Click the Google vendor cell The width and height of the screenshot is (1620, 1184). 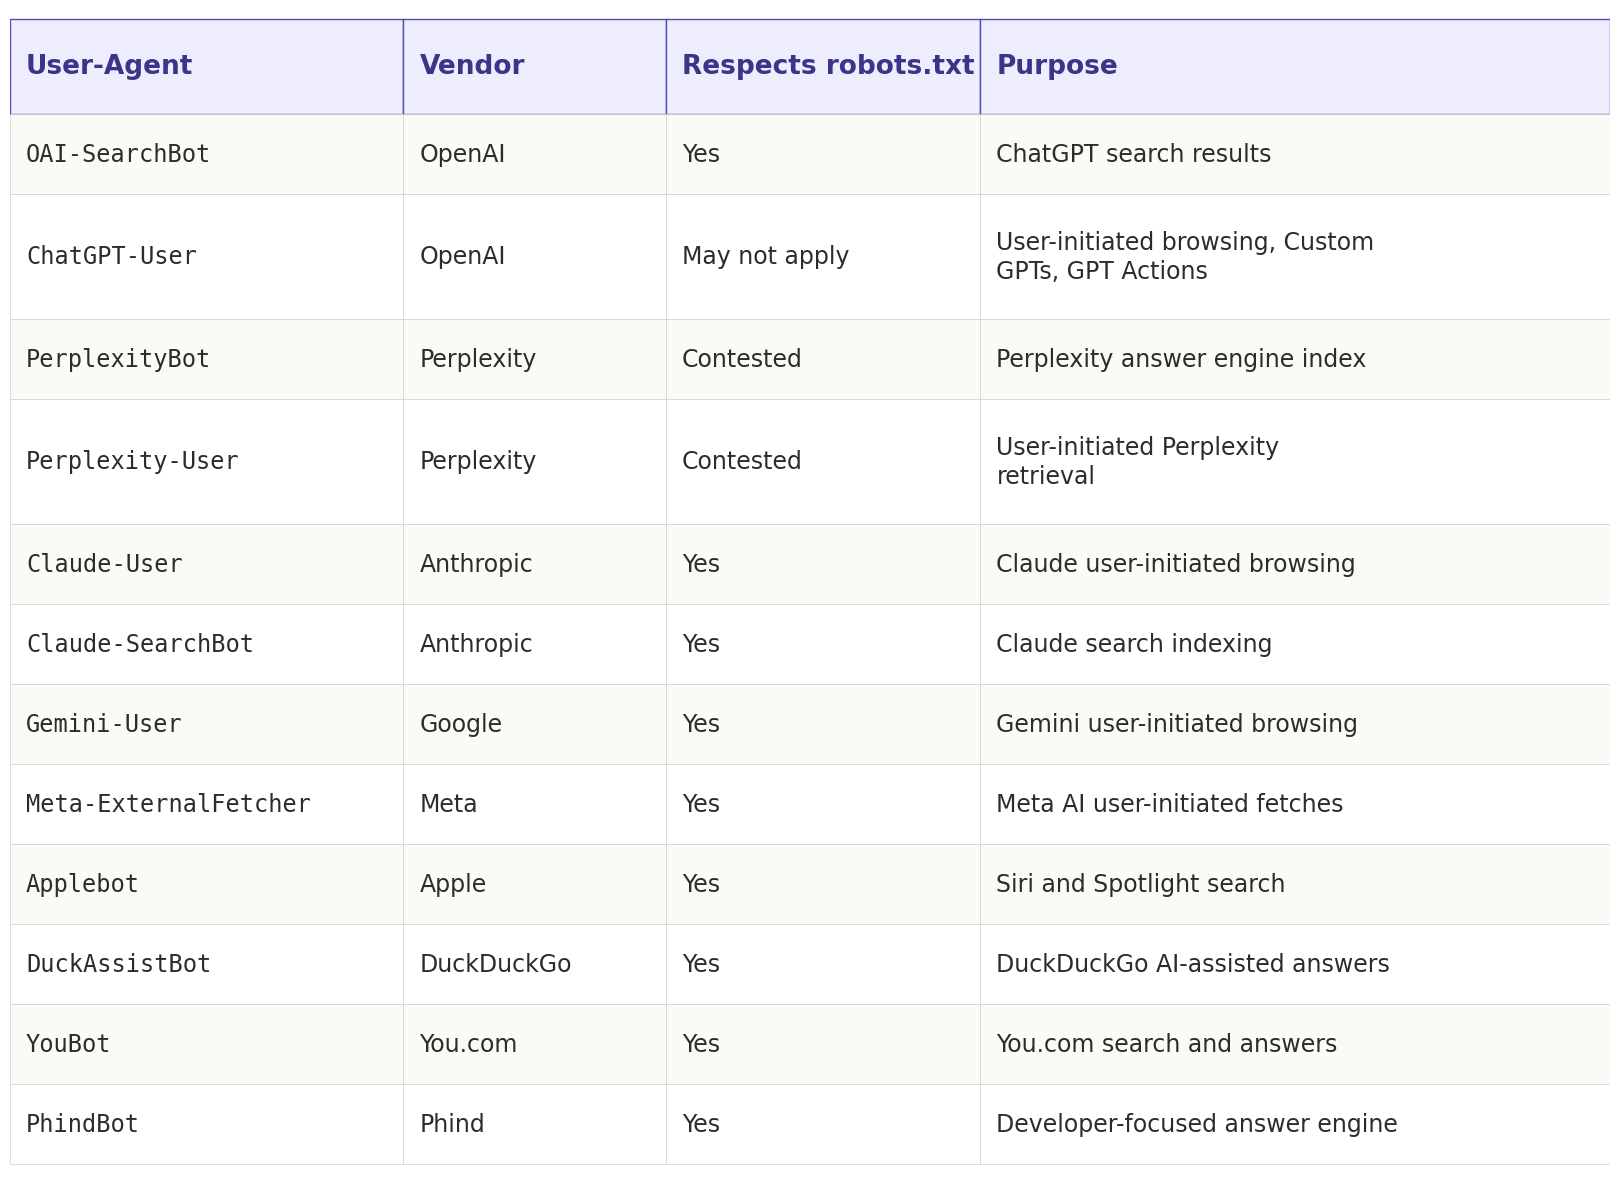tap(534, 724)
